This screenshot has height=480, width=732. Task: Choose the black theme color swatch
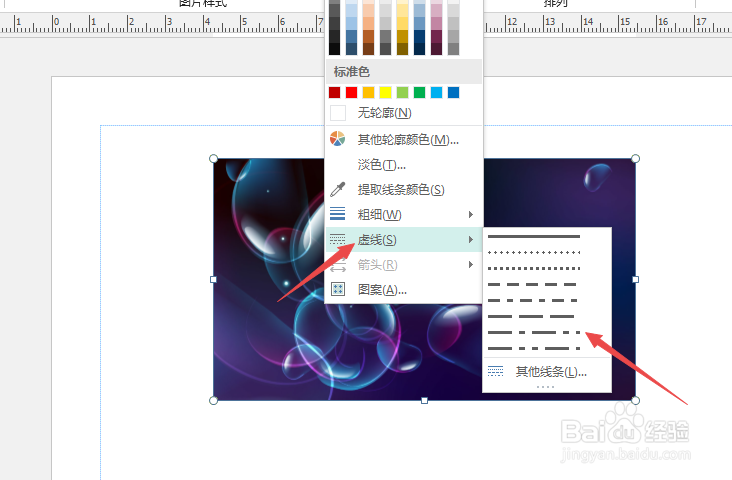click(x=335, y=49)
